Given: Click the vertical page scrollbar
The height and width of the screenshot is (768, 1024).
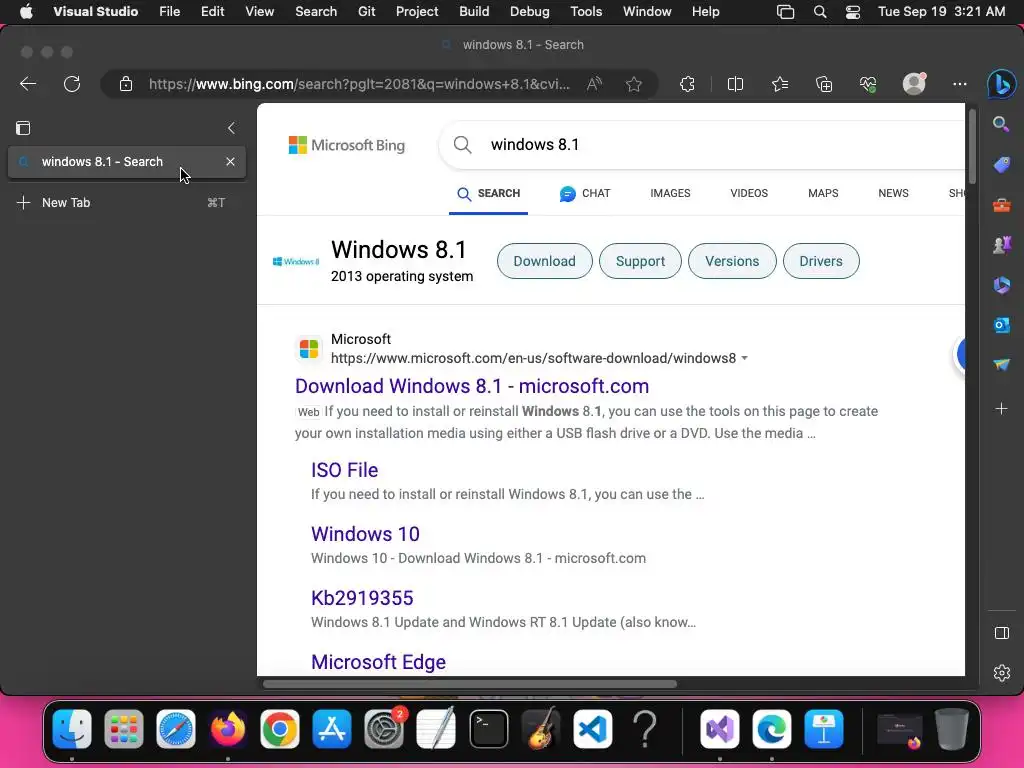Looking at the screenshot, I should pyautogui.click(x=972, y=147).
